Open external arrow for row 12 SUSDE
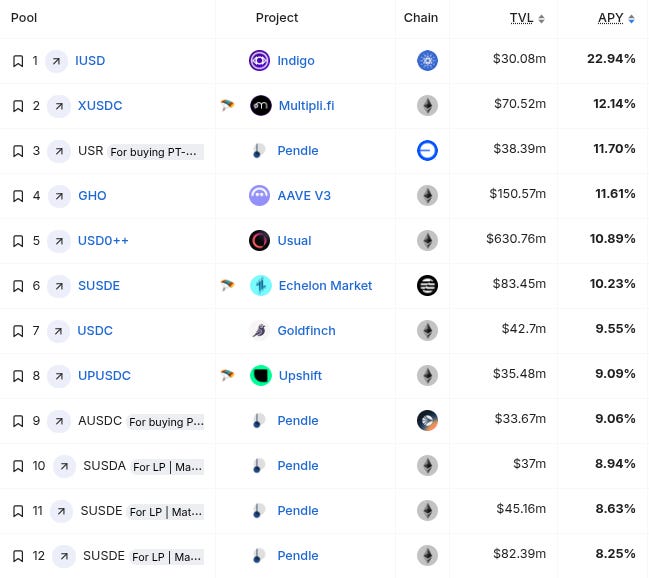649x578 pixels. coord(64,556)
